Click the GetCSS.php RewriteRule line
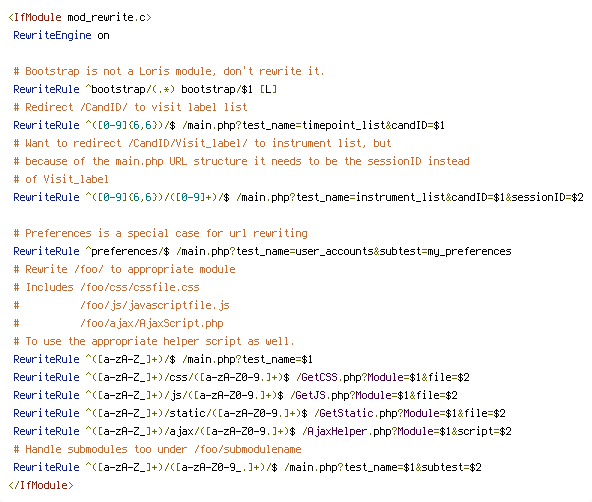The image size is (592, 502). pos(241,377)
